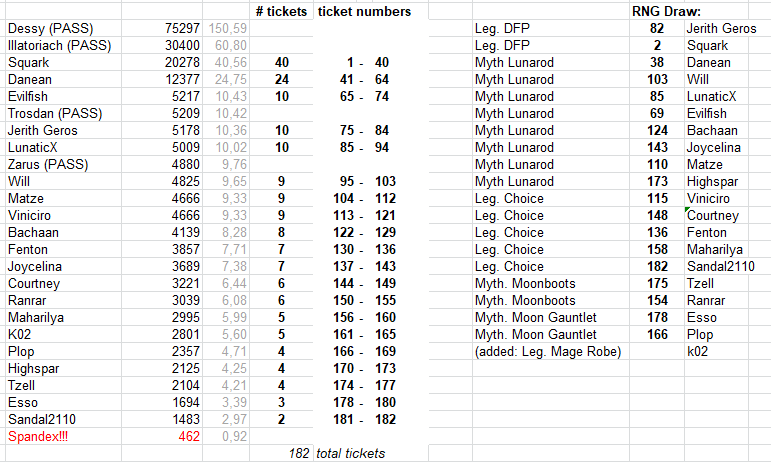Click the '(added: Leg. Mage Robe)' cell
The image size is (771, 462).
(x=551, y=351)
